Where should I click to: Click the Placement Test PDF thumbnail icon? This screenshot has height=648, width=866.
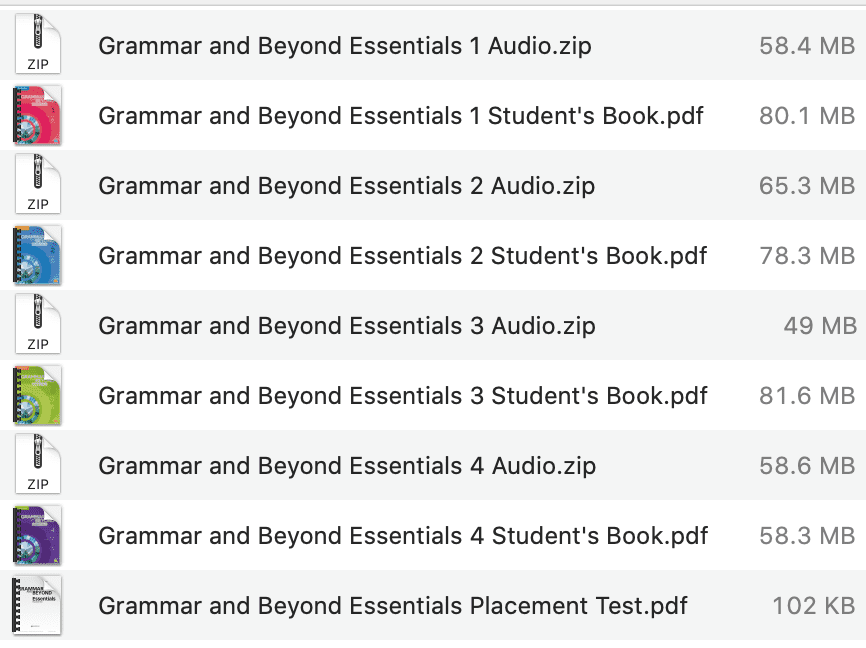[38, 606]
